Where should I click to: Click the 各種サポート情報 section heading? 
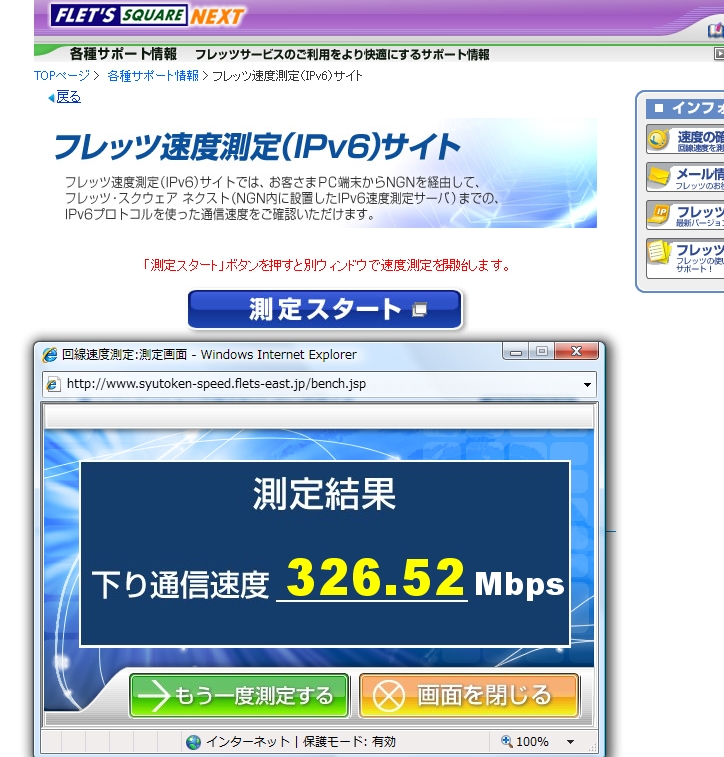(x=123, y=54)
